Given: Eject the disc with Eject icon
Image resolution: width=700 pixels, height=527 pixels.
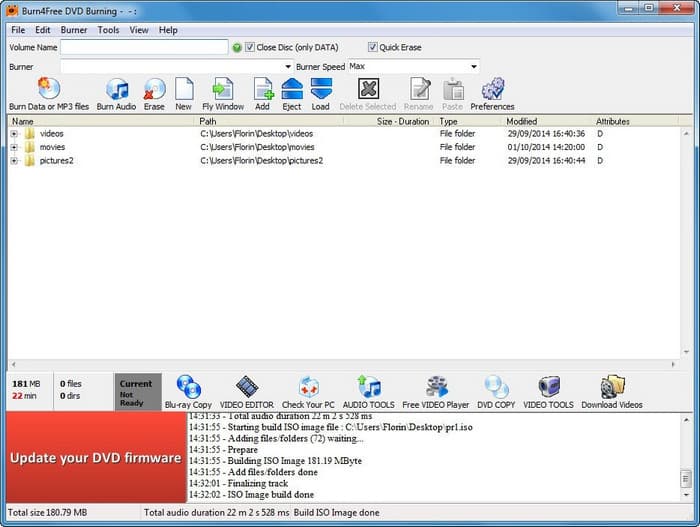Looking at the screenshot, I should tap(292, 90).
